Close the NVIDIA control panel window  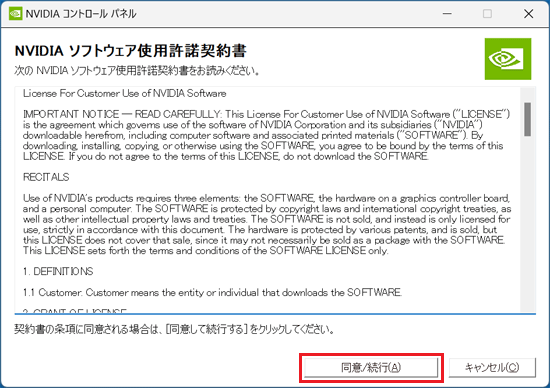pyautogui.click(x=528, y=14)
